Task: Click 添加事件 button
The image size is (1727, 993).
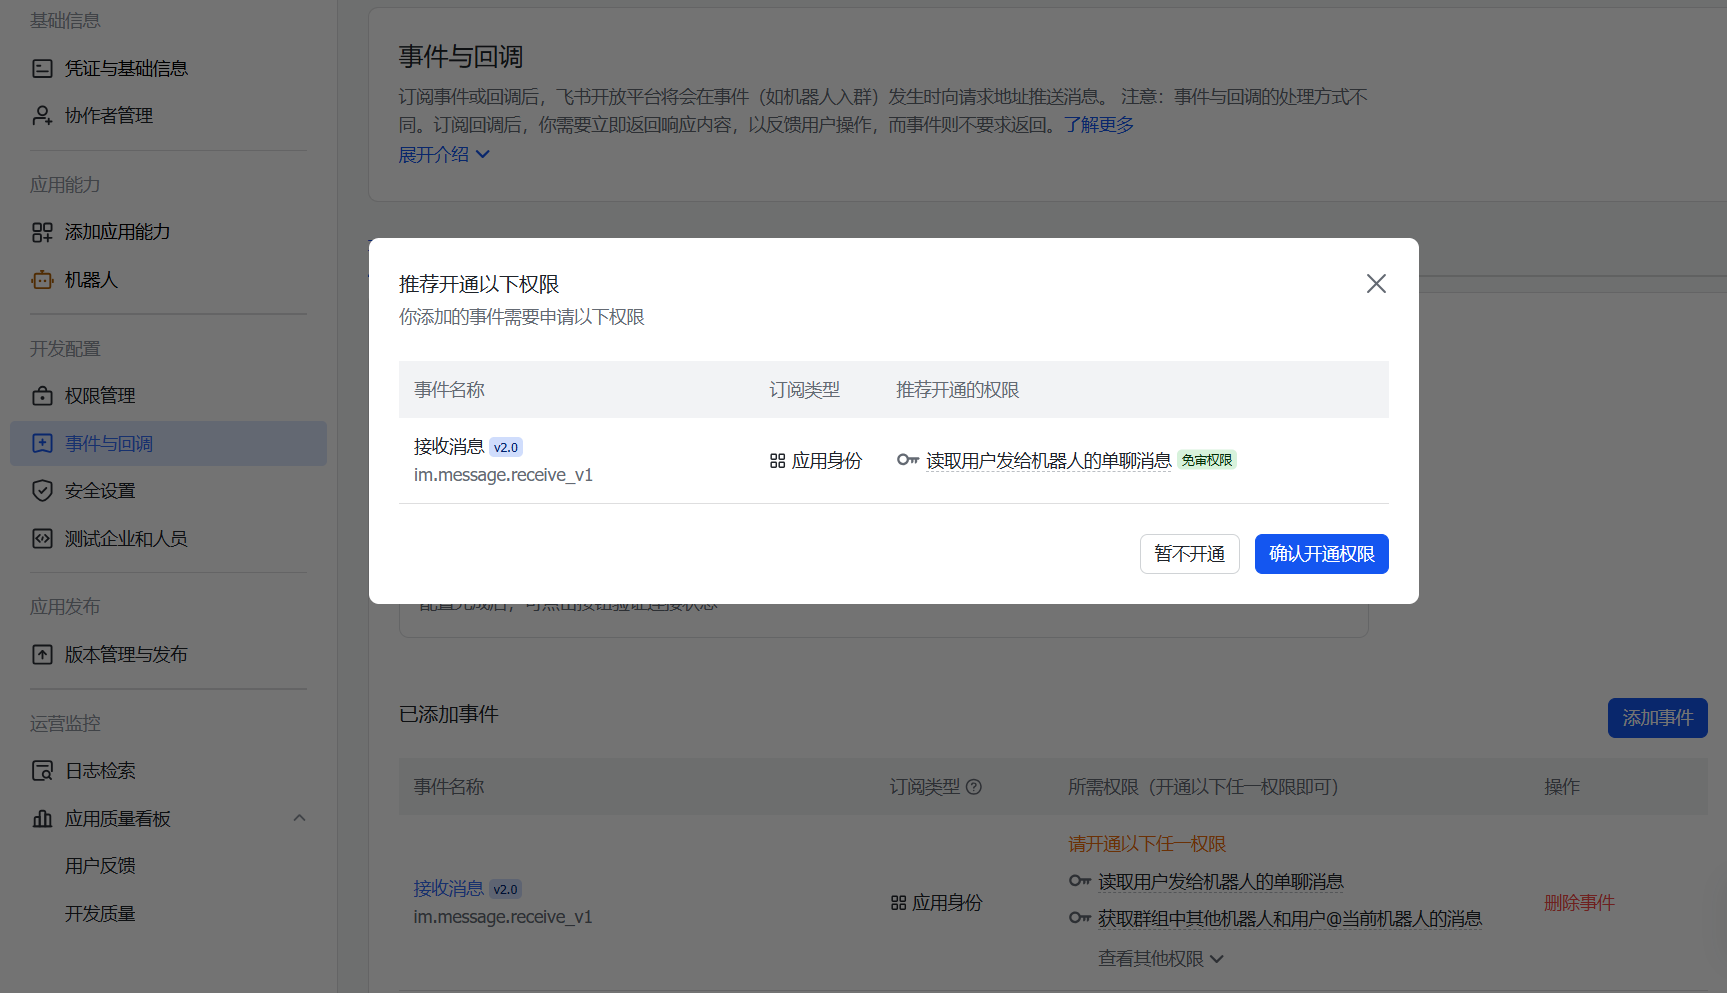Action: [x=1657, y=718]
